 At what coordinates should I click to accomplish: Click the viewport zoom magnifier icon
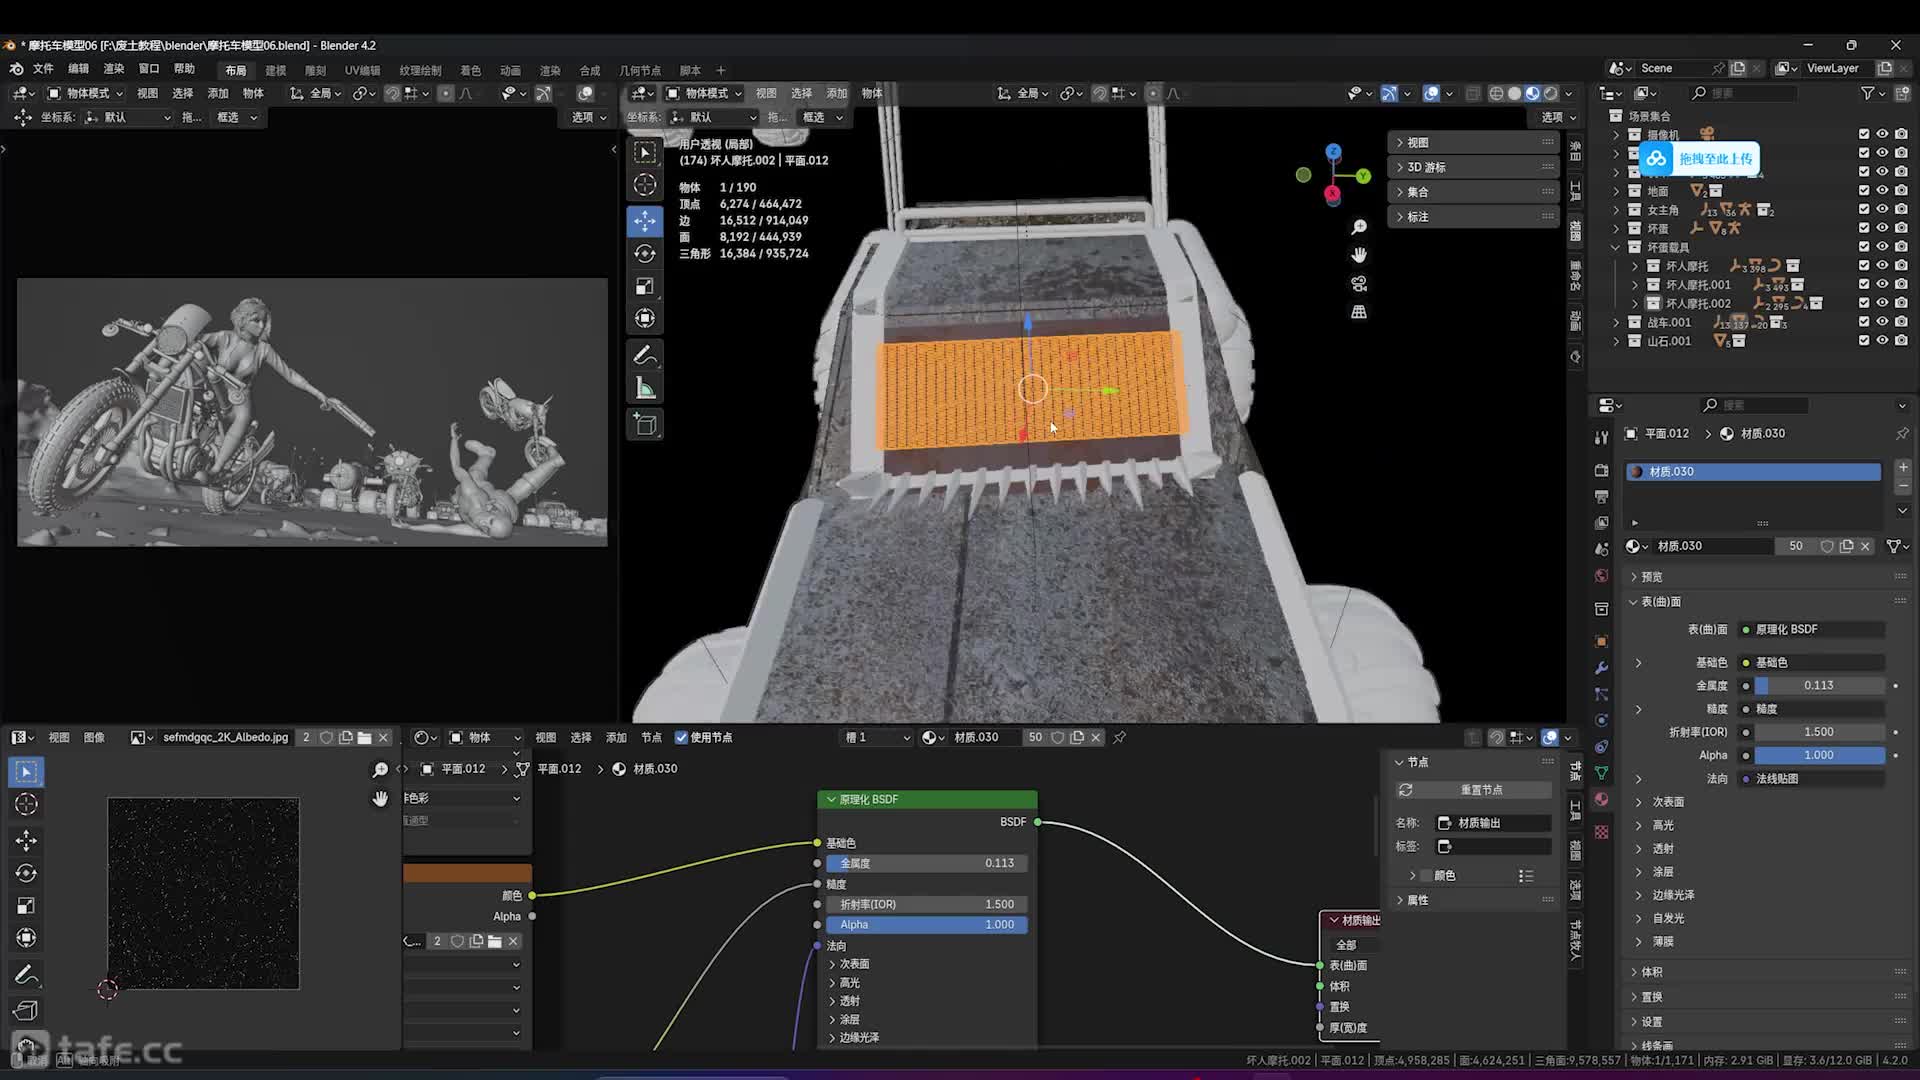(x=1359, y=228)
